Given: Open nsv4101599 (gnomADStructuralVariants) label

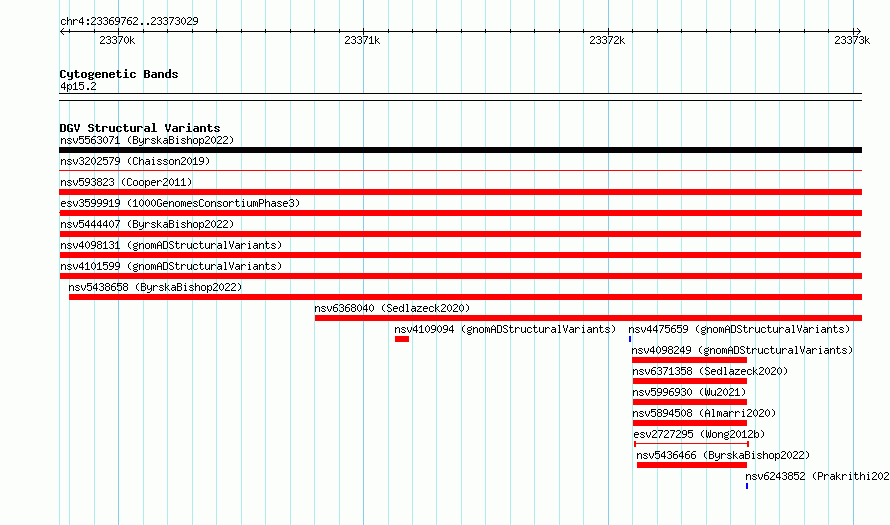Looking at the screenshot, I should click(171, 266).
